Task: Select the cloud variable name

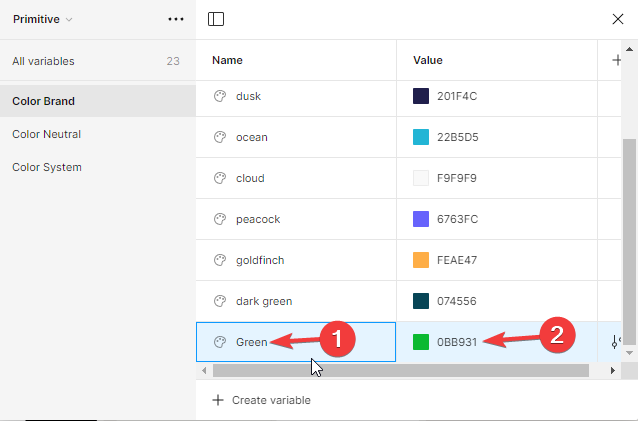Action: point(250,178)
